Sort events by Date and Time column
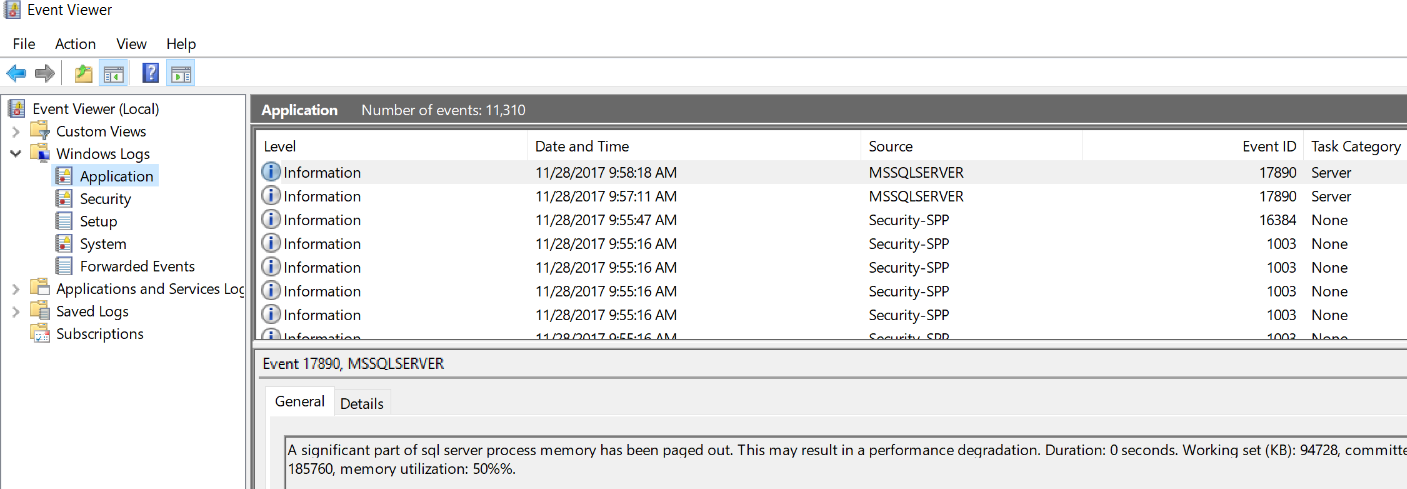The height and width of the screenshot is (489, 1407). (582, 146)
